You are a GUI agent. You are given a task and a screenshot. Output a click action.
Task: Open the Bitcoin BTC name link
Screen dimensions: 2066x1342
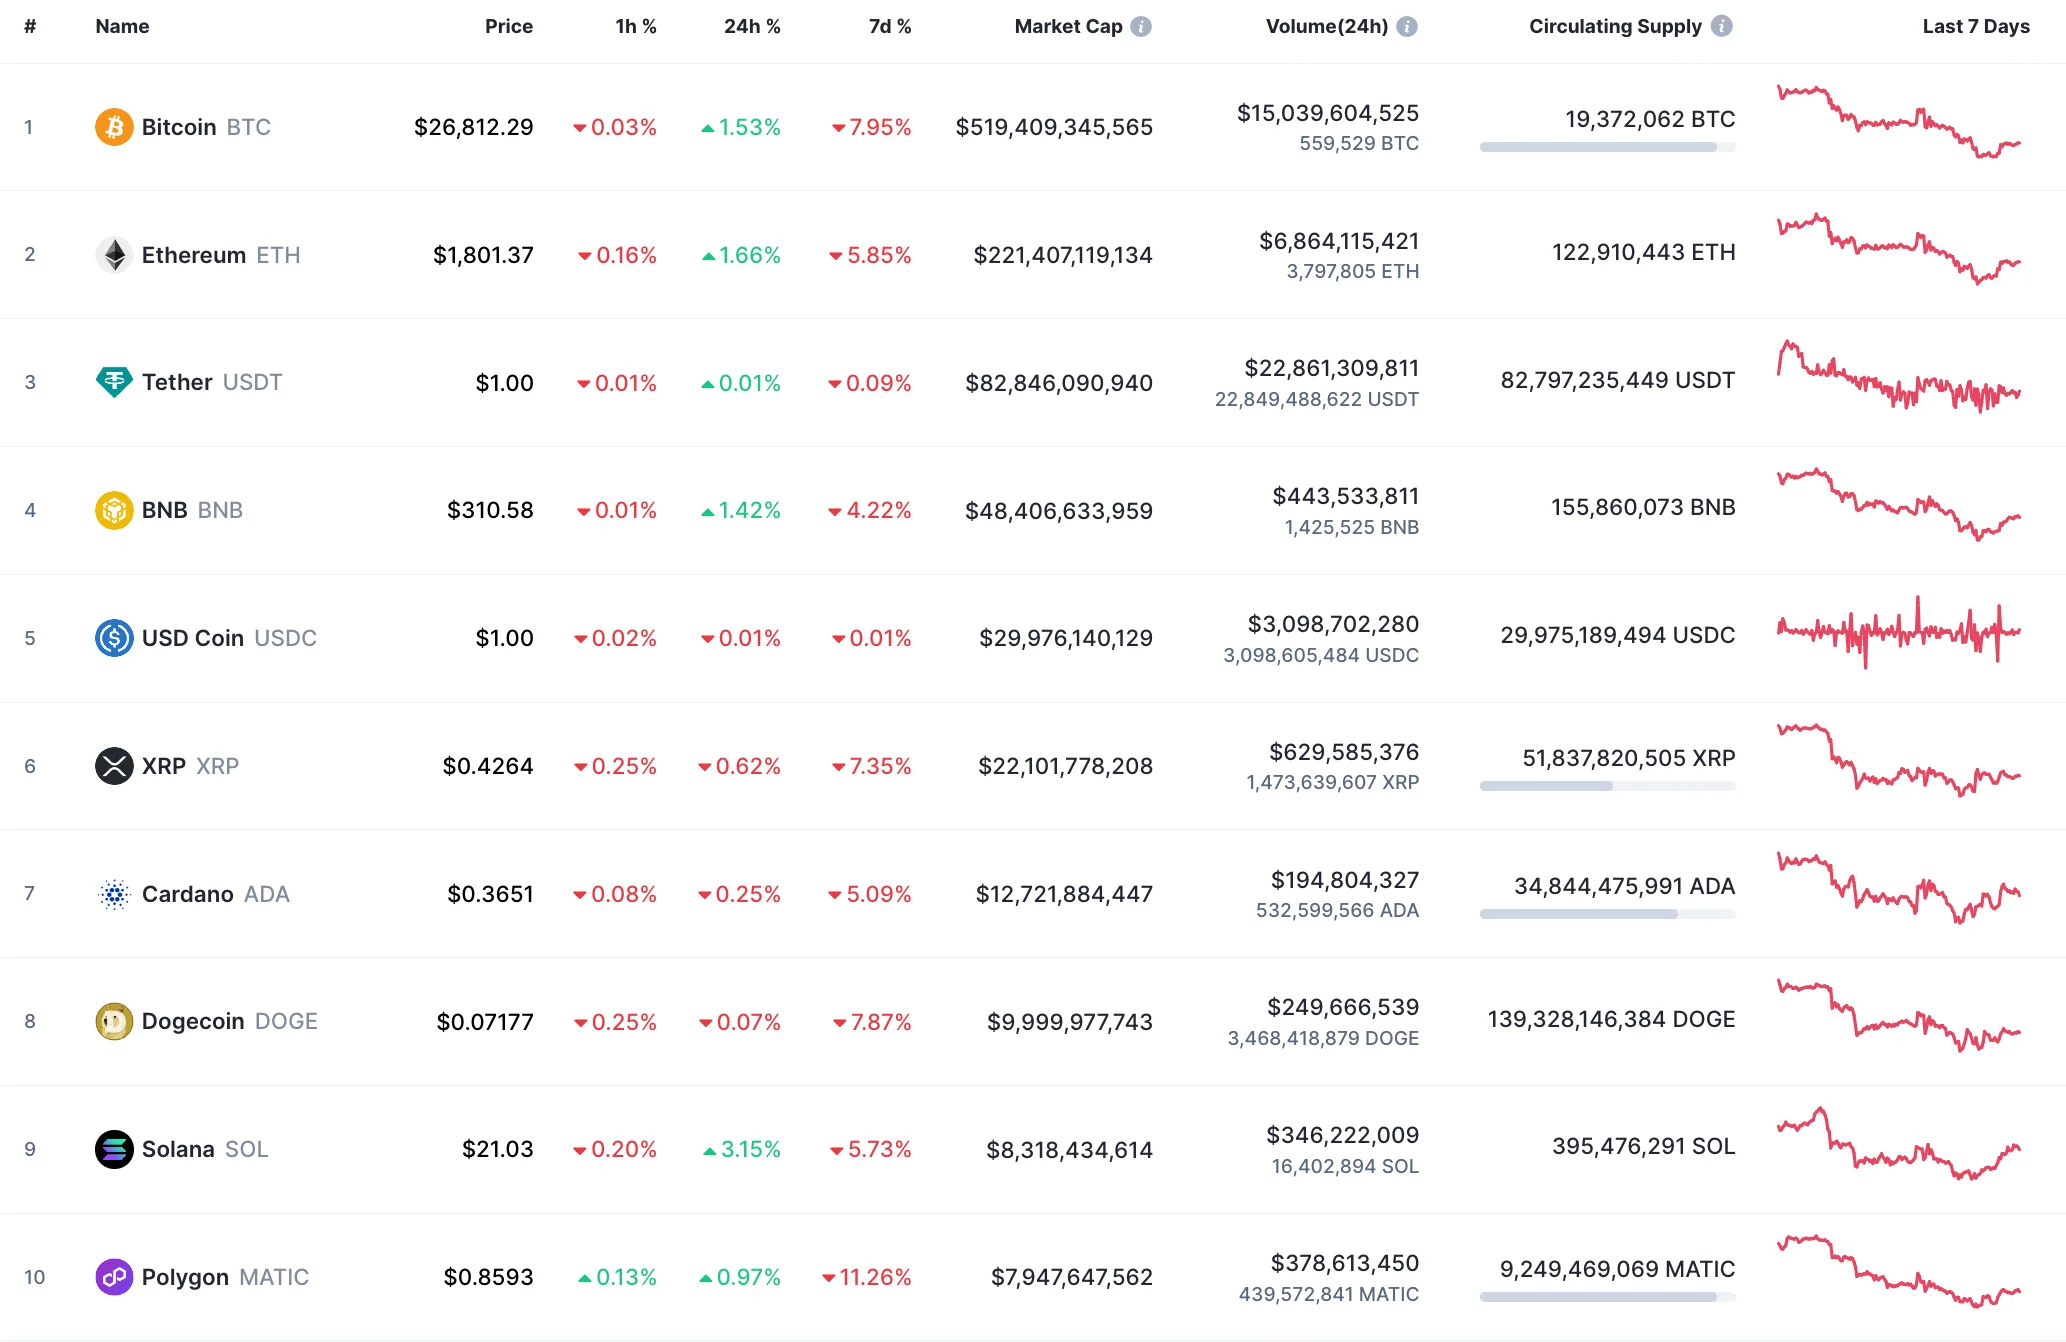[x=179, y=127]
